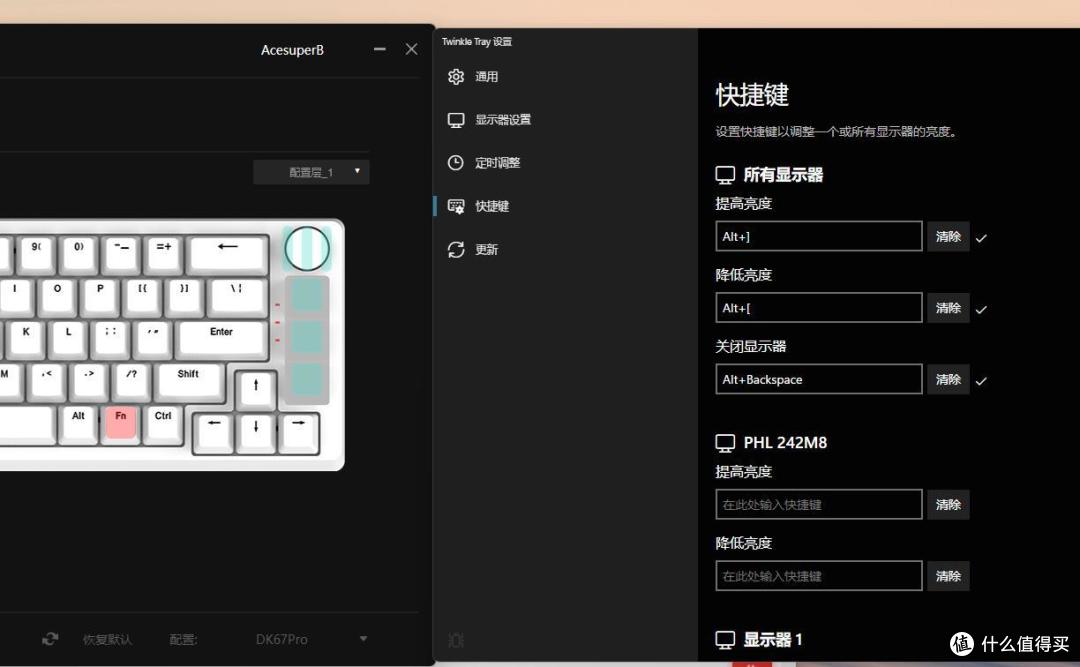Select the 0) key on virtual keyboard
The width and height of the screenshot is (1080, 667).
coord(79,253)
